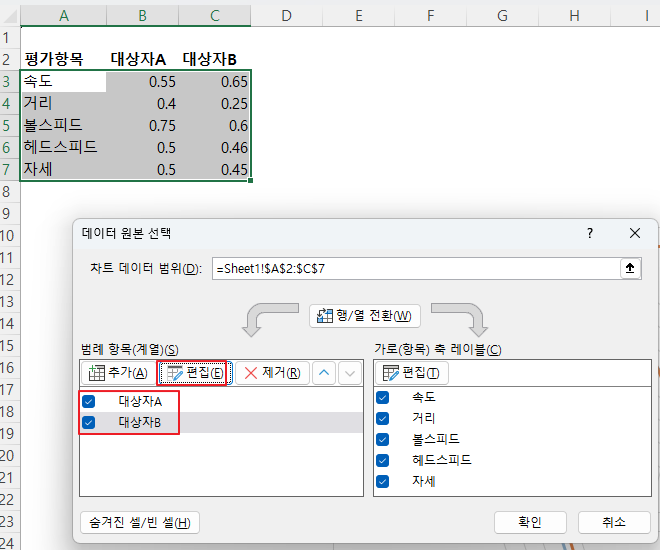
Task: Open 숨겨진 셀/빈 셀 settings
Action: pos(140,523)
